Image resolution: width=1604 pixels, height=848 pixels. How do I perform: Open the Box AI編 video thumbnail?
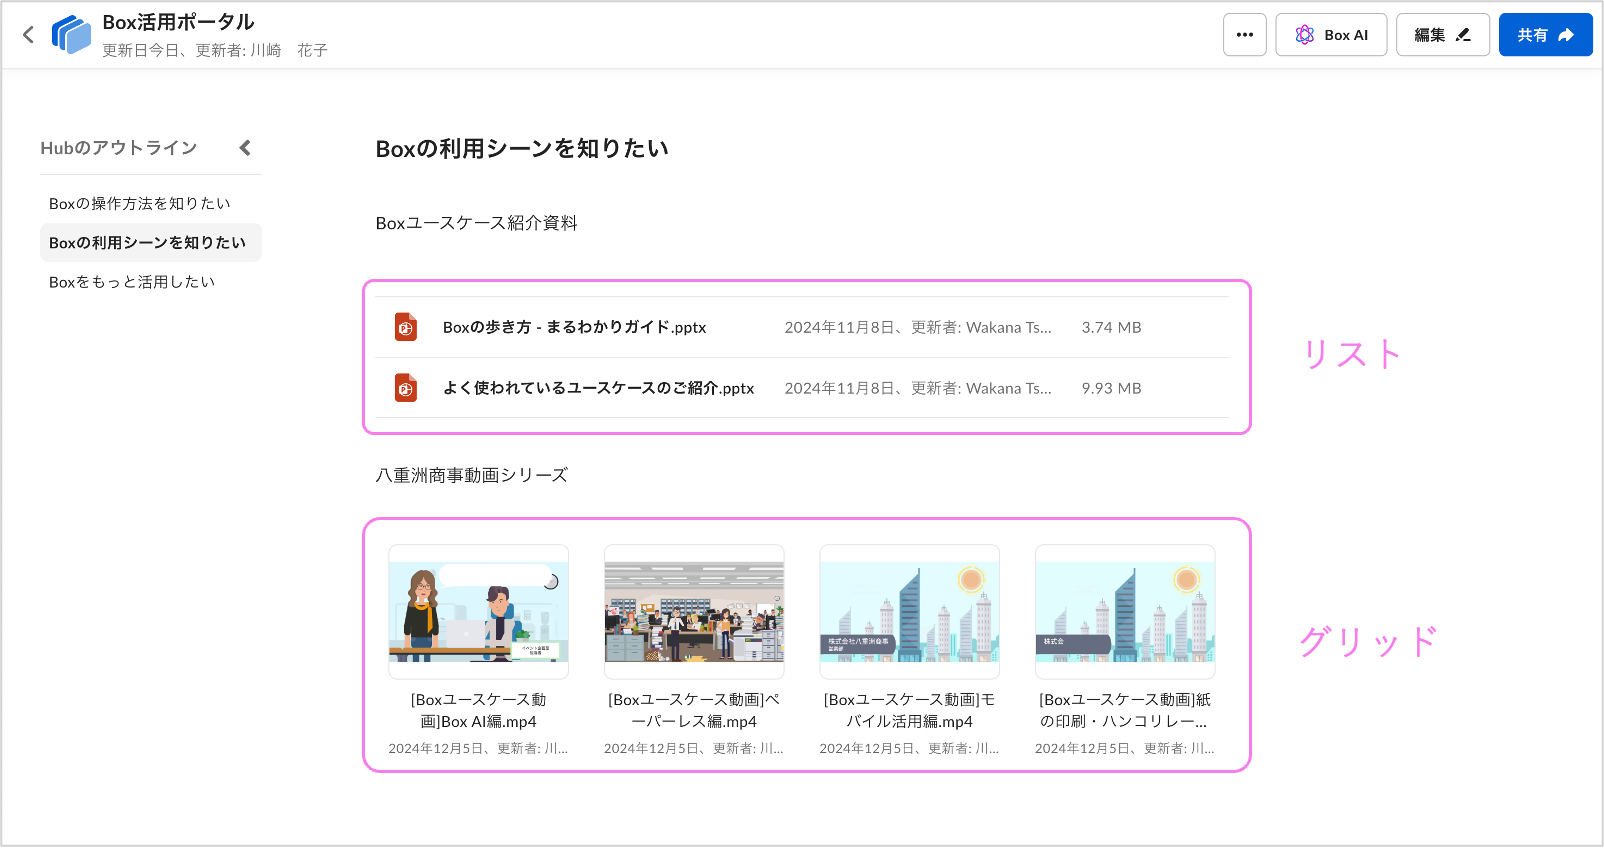click(479, 612)
